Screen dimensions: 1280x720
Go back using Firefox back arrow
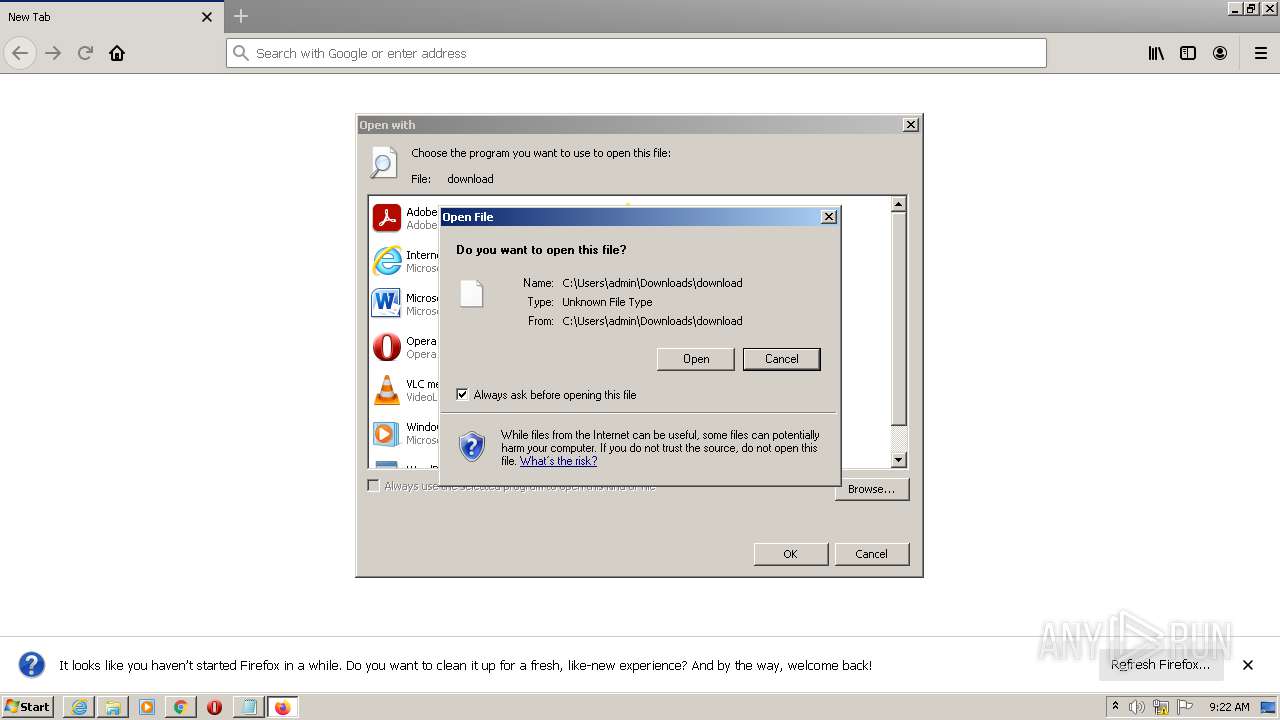point(20,53)
